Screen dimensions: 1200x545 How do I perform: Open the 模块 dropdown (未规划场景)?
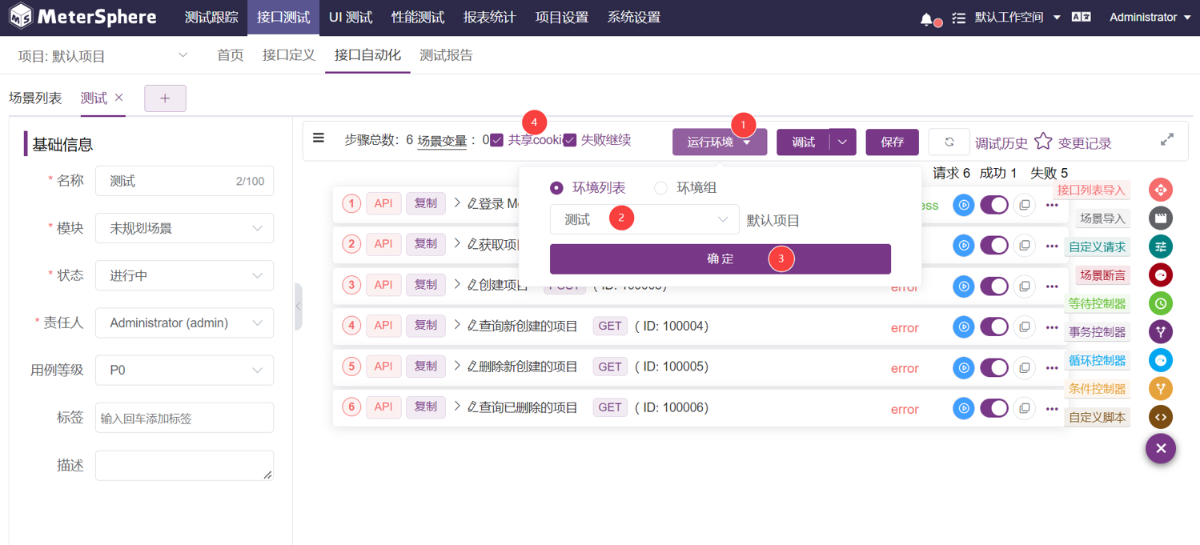click(184, 228)
